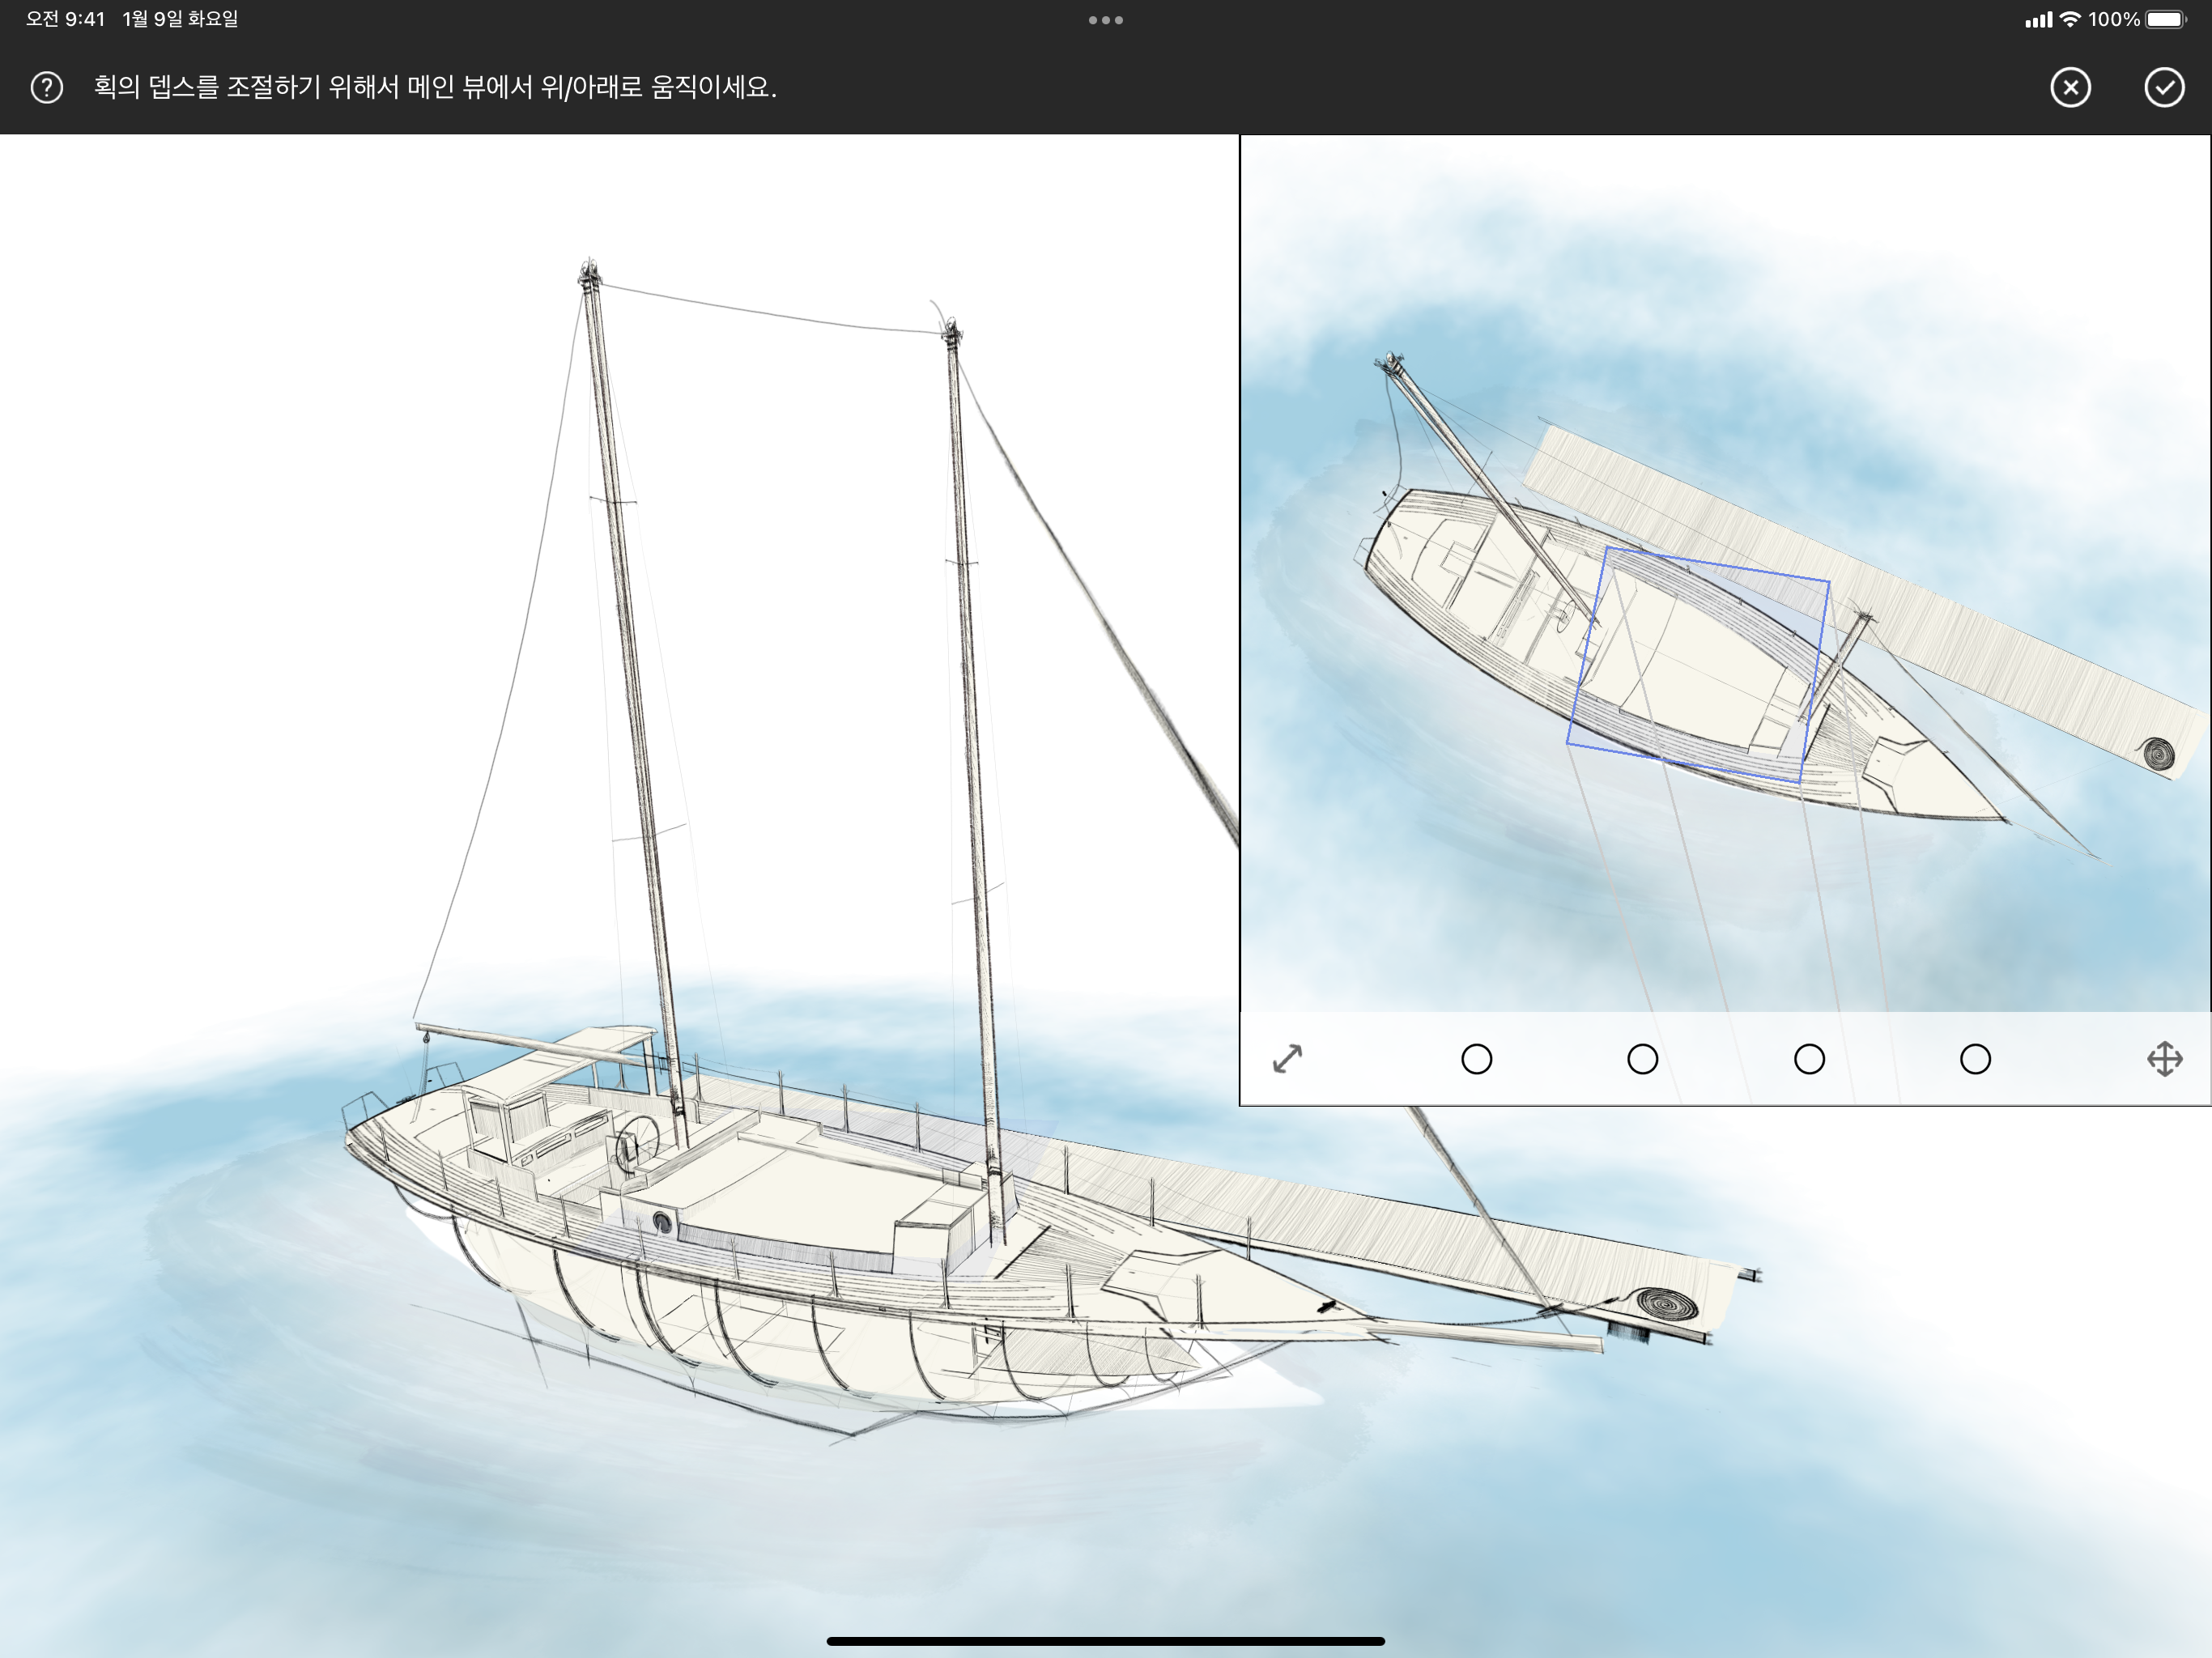
Task: Tap the Wi-Fi status icon
Action: (2070, 19)
